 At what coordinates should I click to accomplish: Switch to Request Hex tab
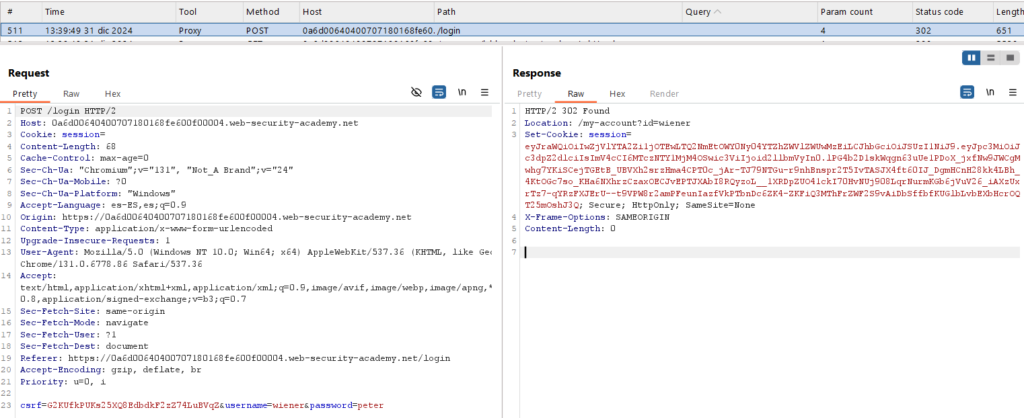coord(112,94)
